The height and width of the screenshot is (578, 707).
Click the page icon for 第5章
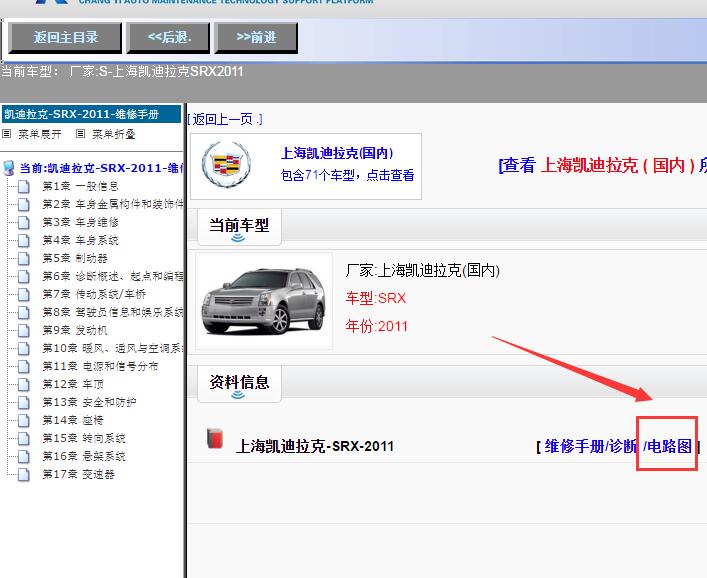pyautogui.click(x=24, y=259)
